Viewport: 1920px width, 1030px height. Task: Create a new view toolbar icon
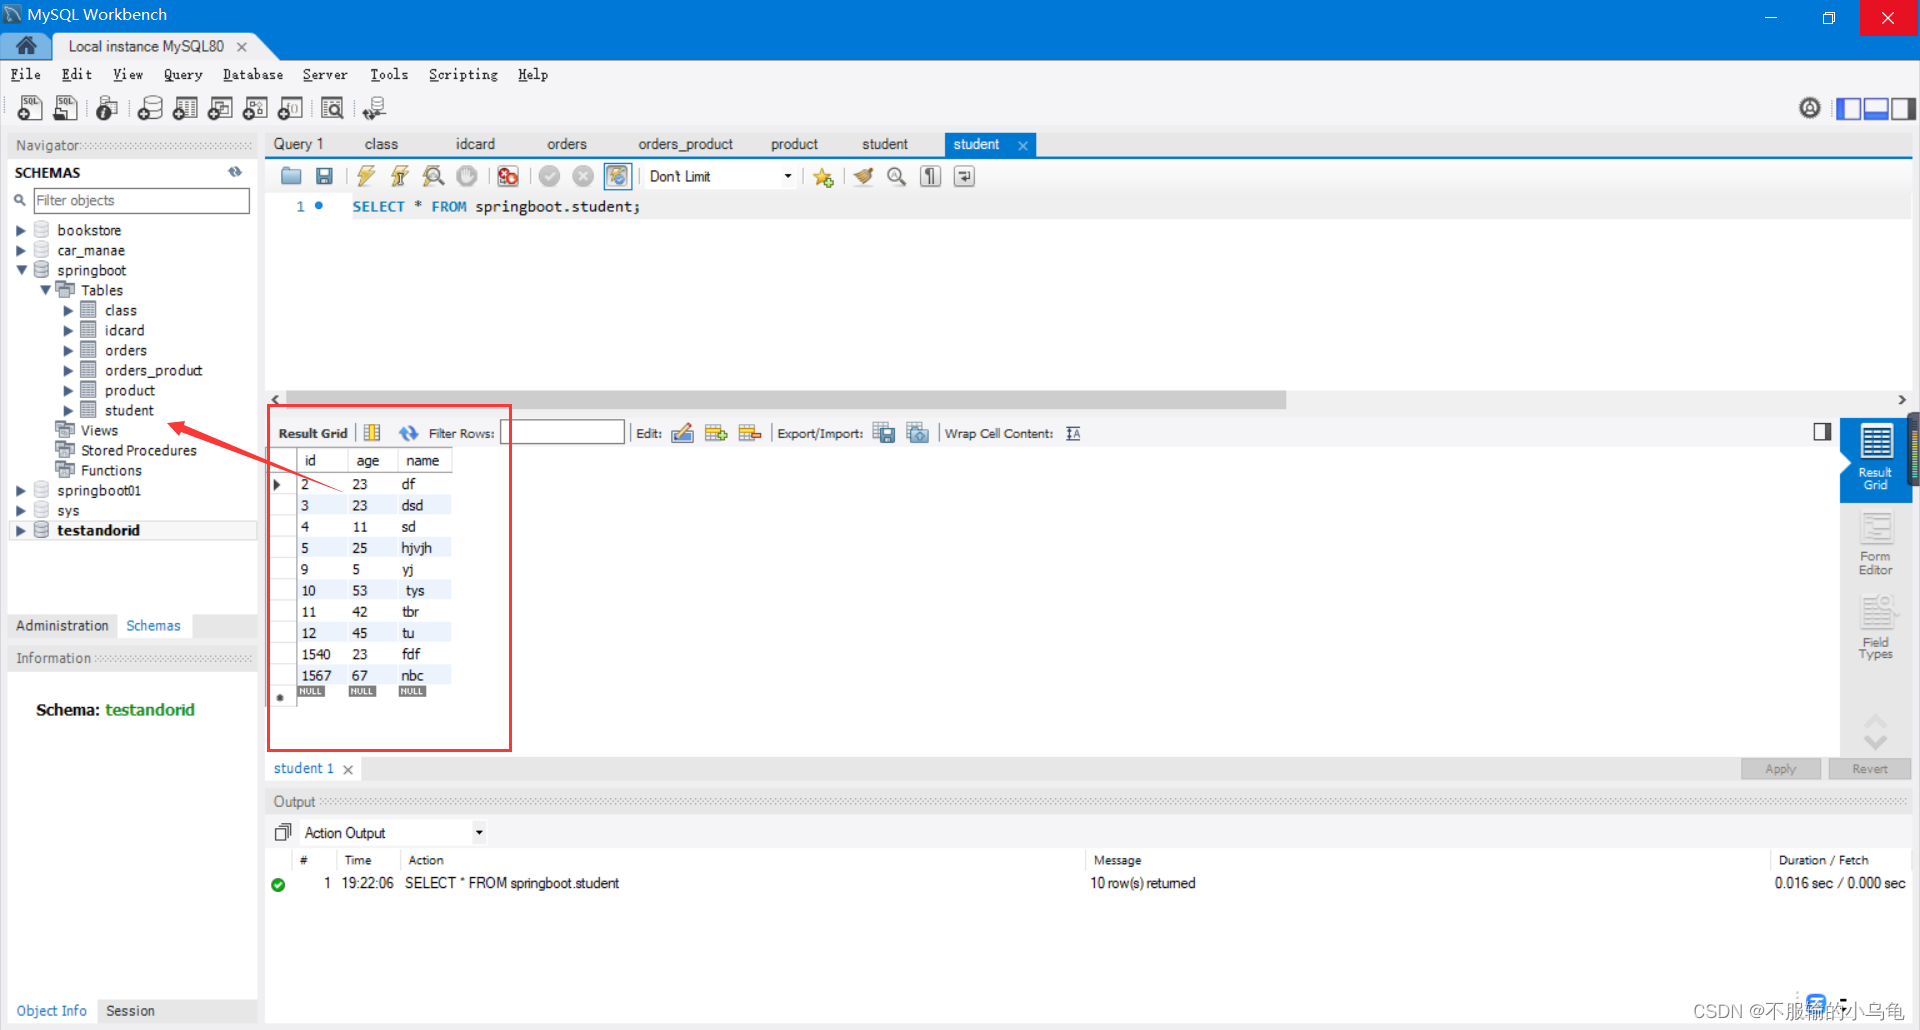[x=221, y=108]
